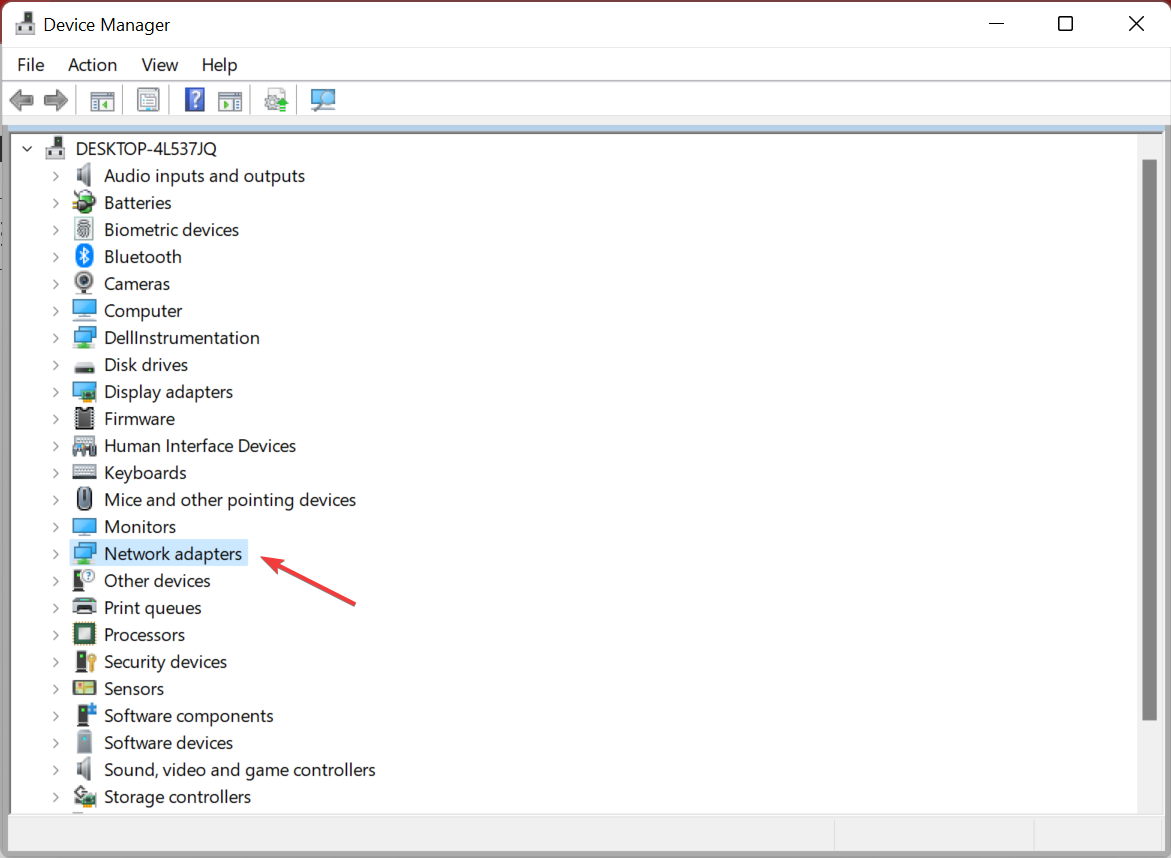1171x858 pixels.
Task: Click the Update device driver toolbar icon
Action: tap(276, 100)
